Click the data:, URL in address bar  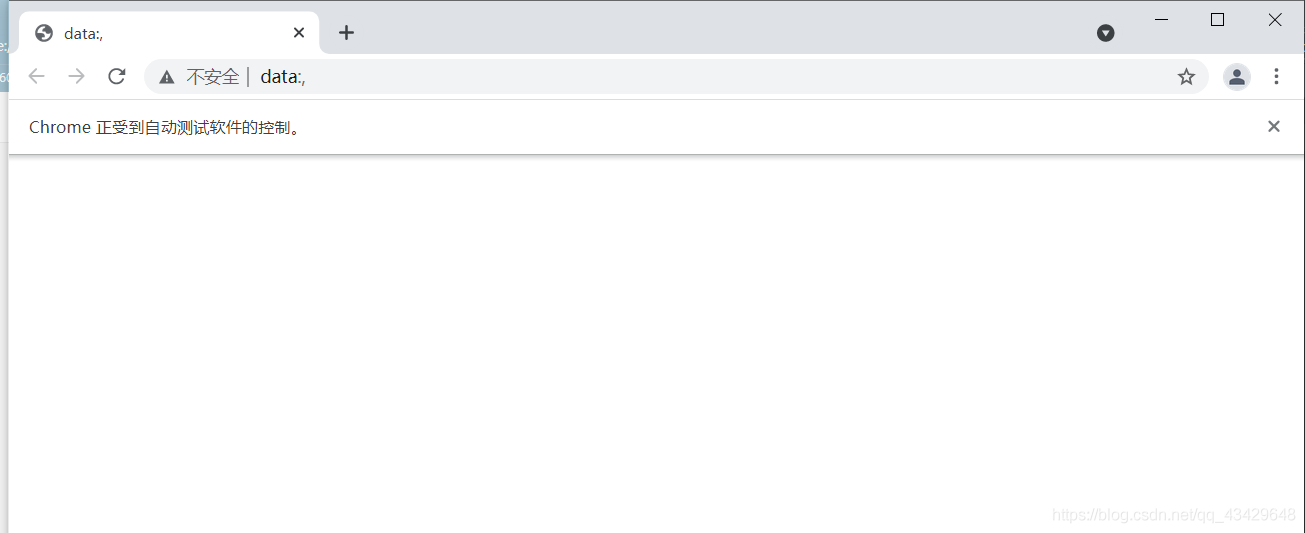[x=283, y=76]
